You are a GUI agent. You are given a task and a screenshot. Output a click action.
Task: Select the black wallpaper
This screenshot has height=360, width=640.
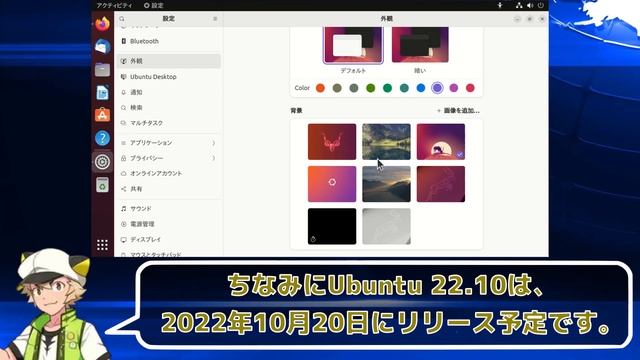332,227
